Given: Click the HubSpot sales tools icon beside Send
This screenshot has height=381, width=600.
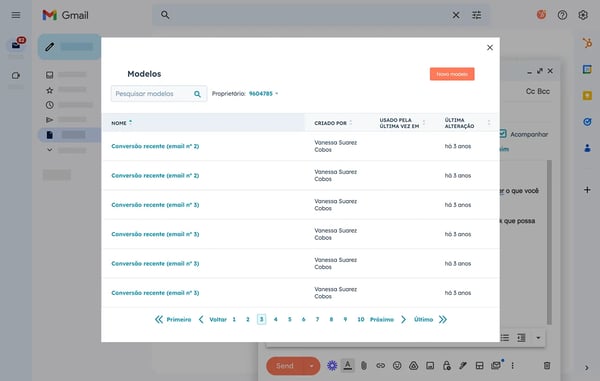Looking at the screenshot, I should coord(332,366).
